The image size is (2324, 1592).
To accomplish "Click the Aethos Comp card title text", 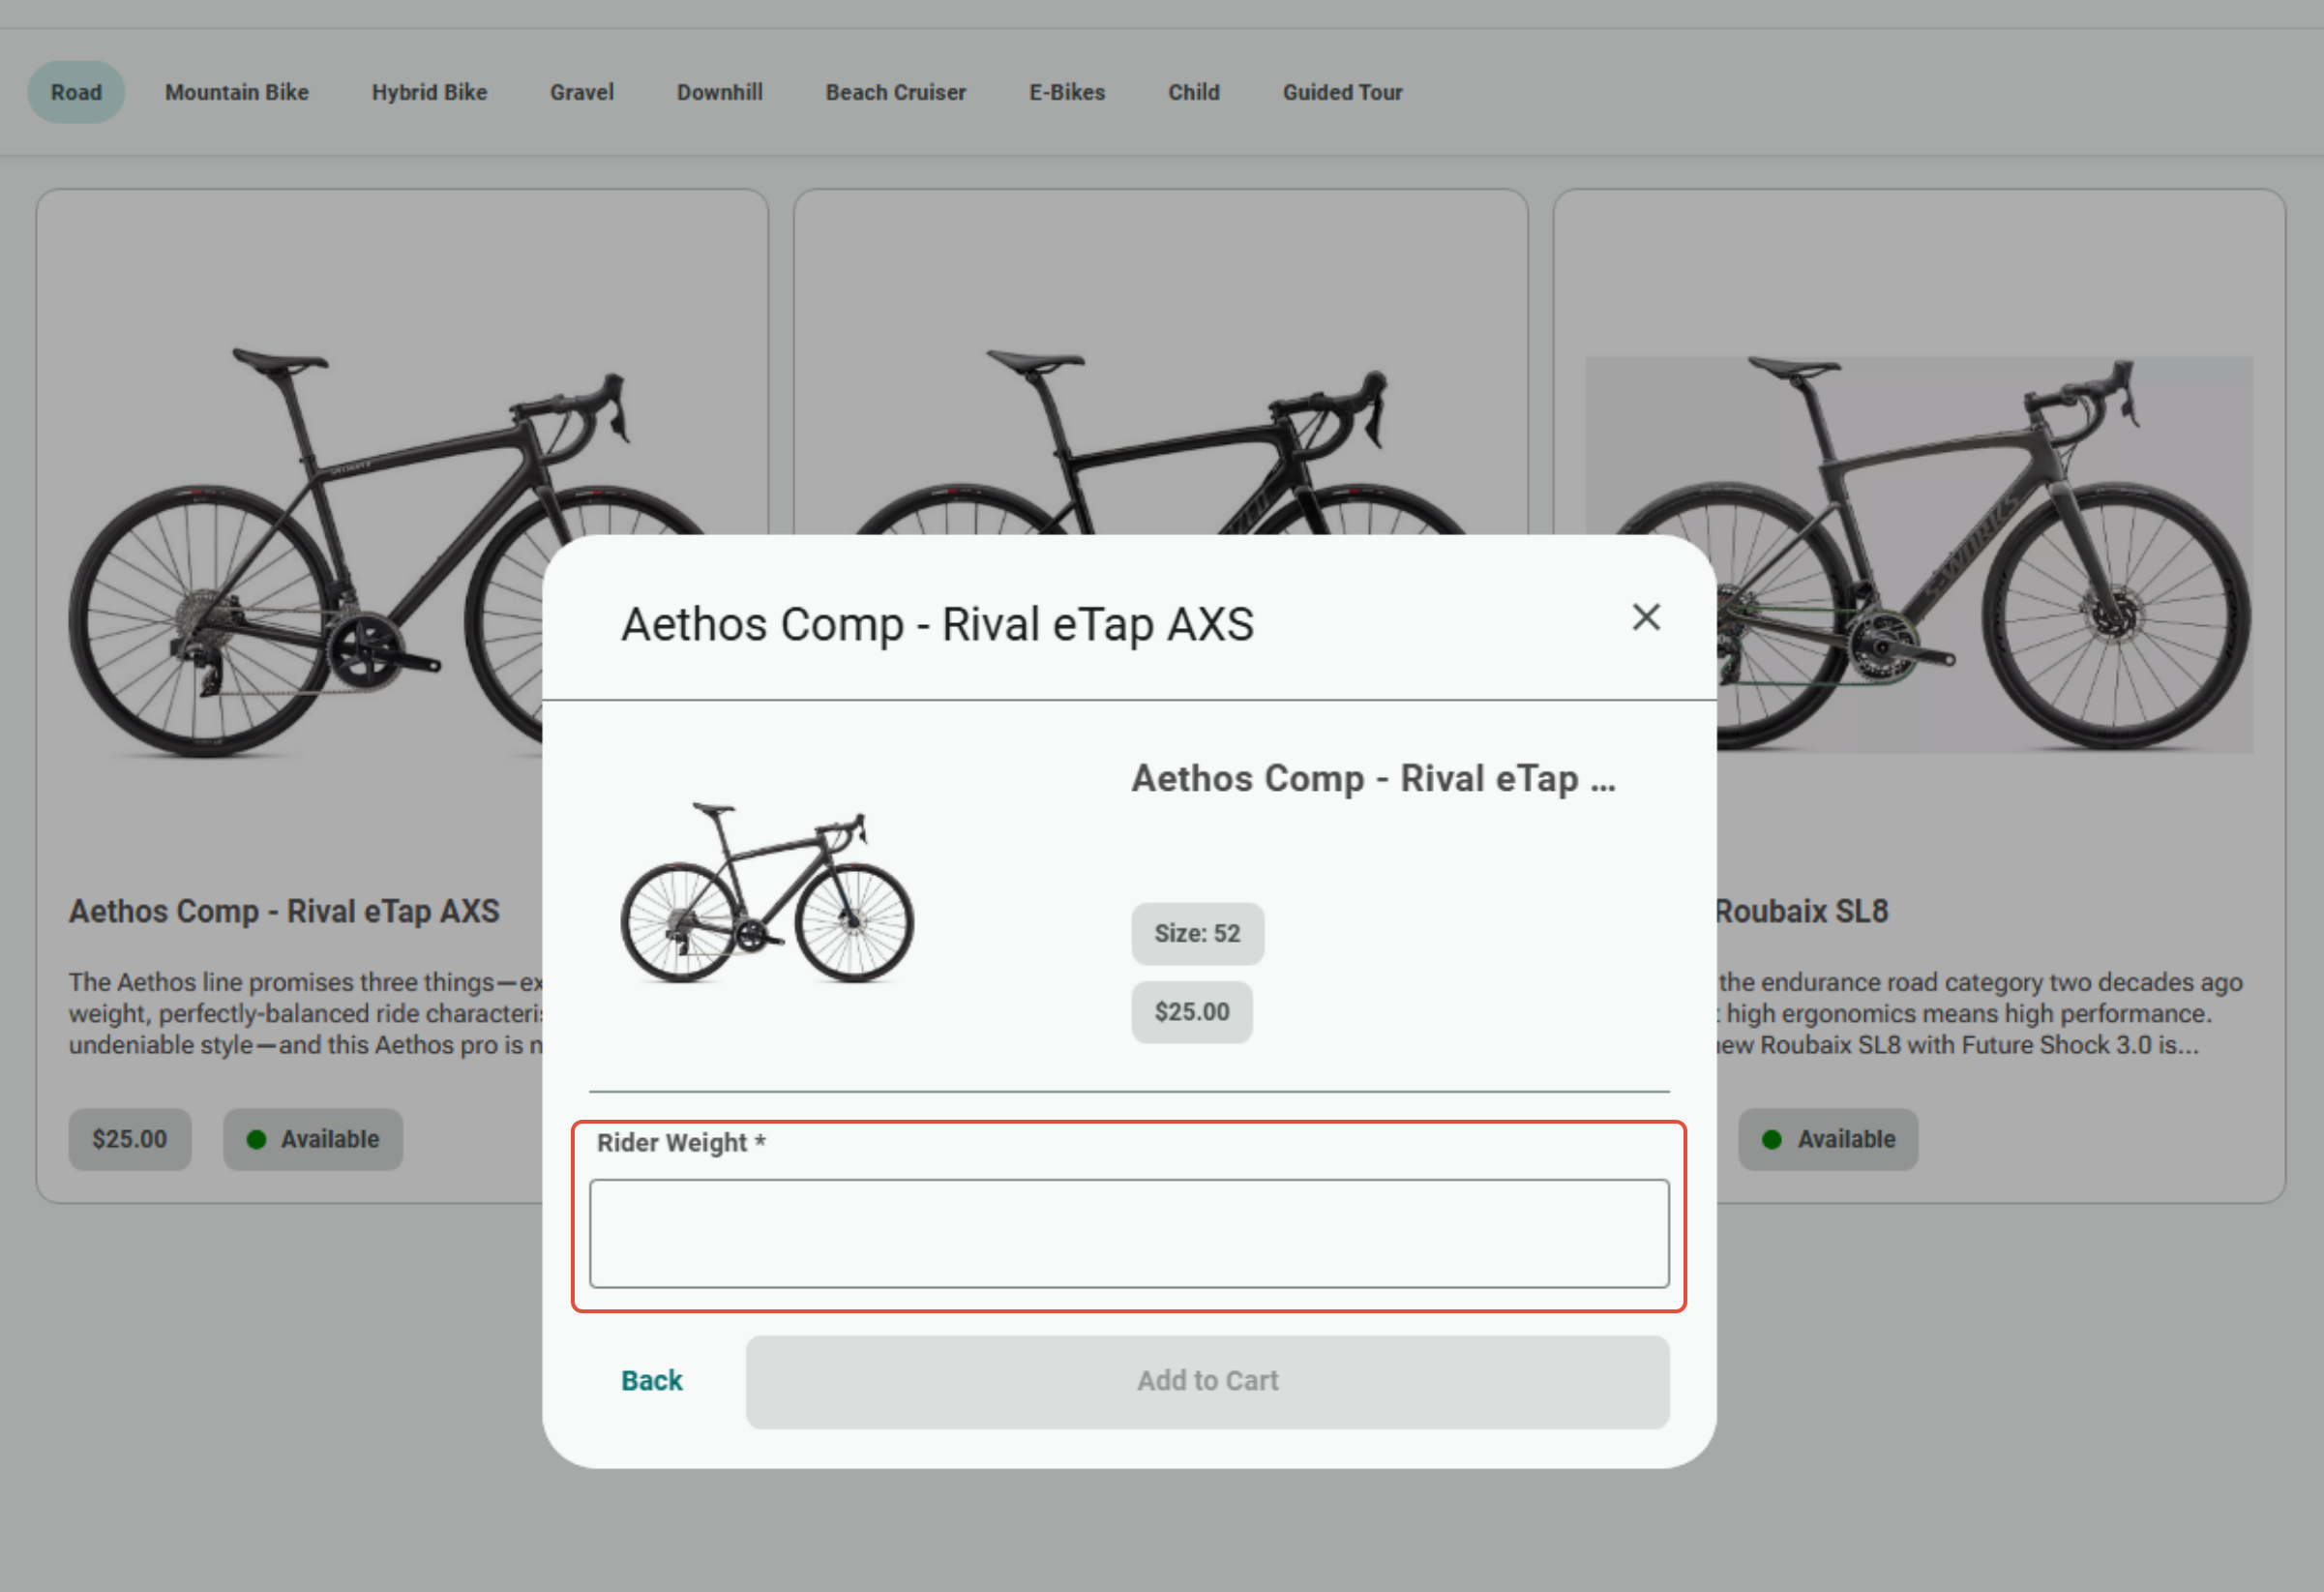I will click(284, 911).
